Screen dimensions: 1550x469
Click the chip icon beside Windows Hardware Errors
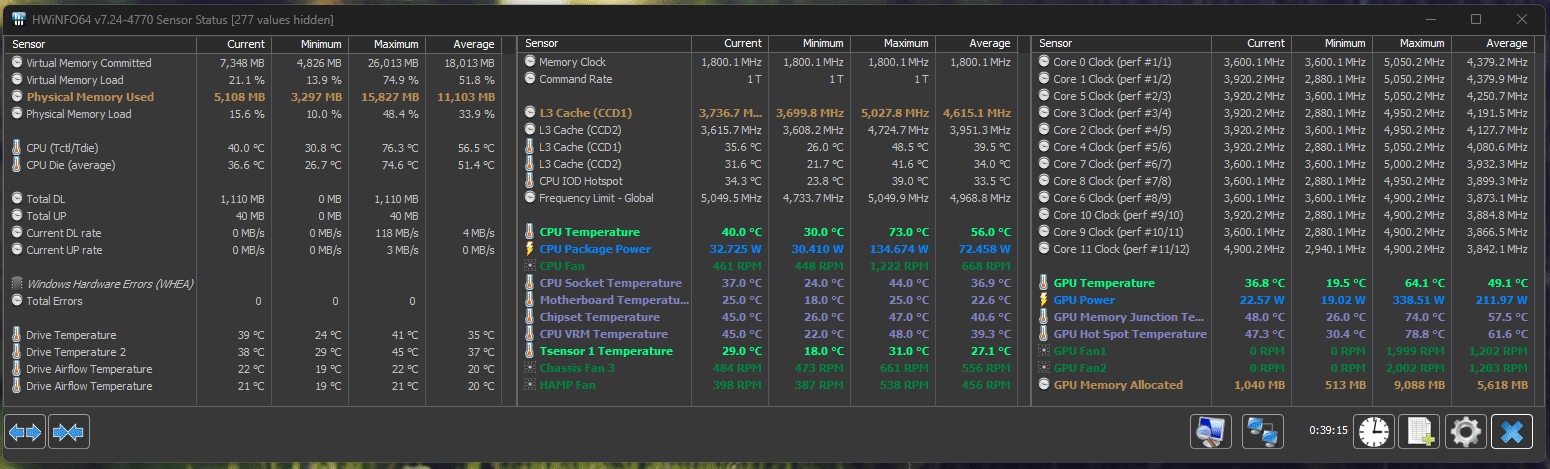(17, 284)
